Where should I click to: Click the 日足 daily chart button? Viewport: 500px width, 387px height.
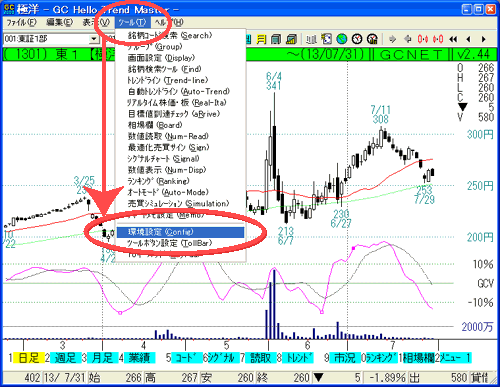click(29, 358)
